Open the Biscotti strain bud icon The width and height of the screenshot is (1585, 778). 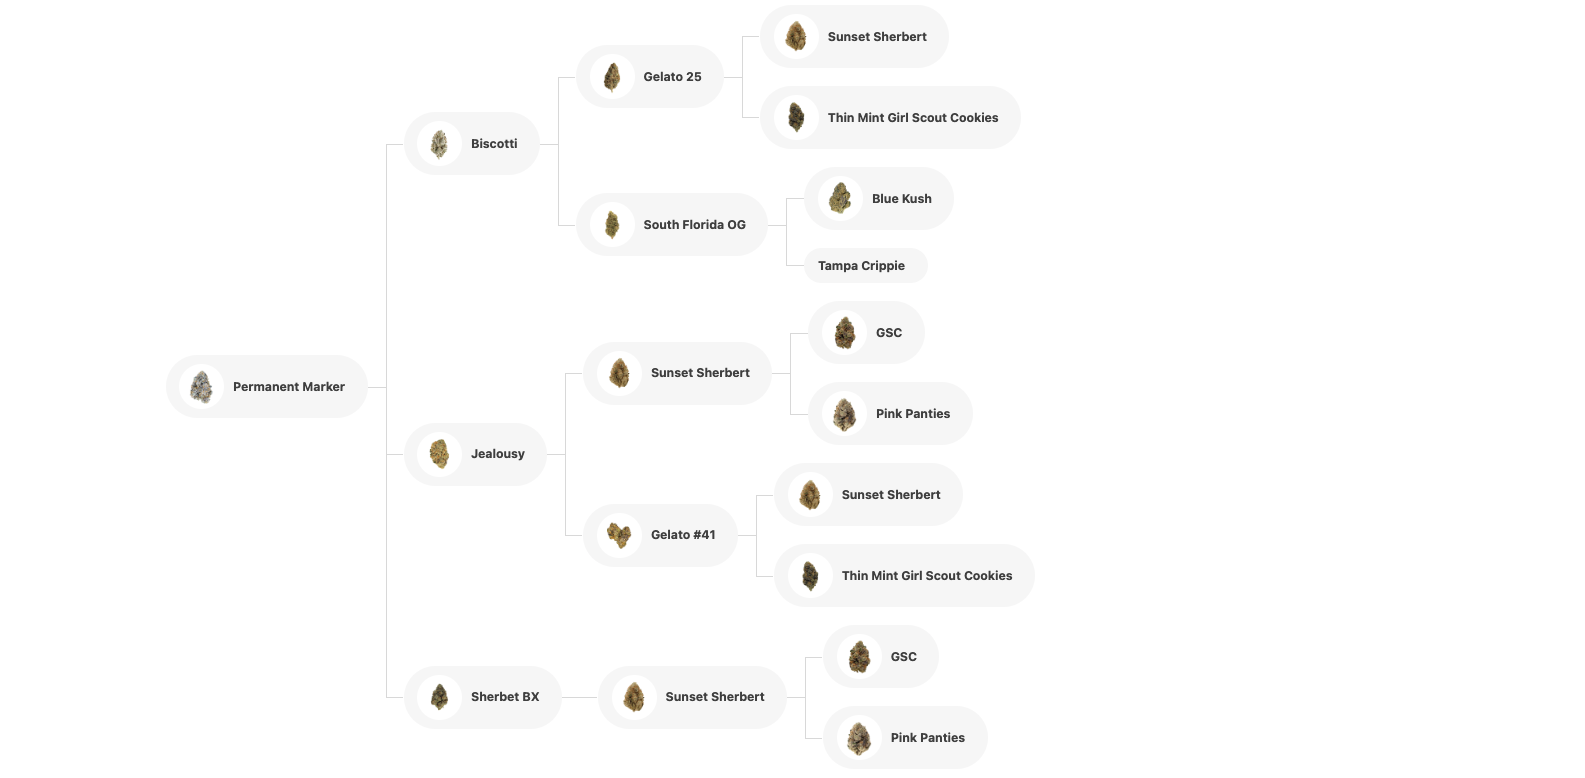click(x=440, y=143)
